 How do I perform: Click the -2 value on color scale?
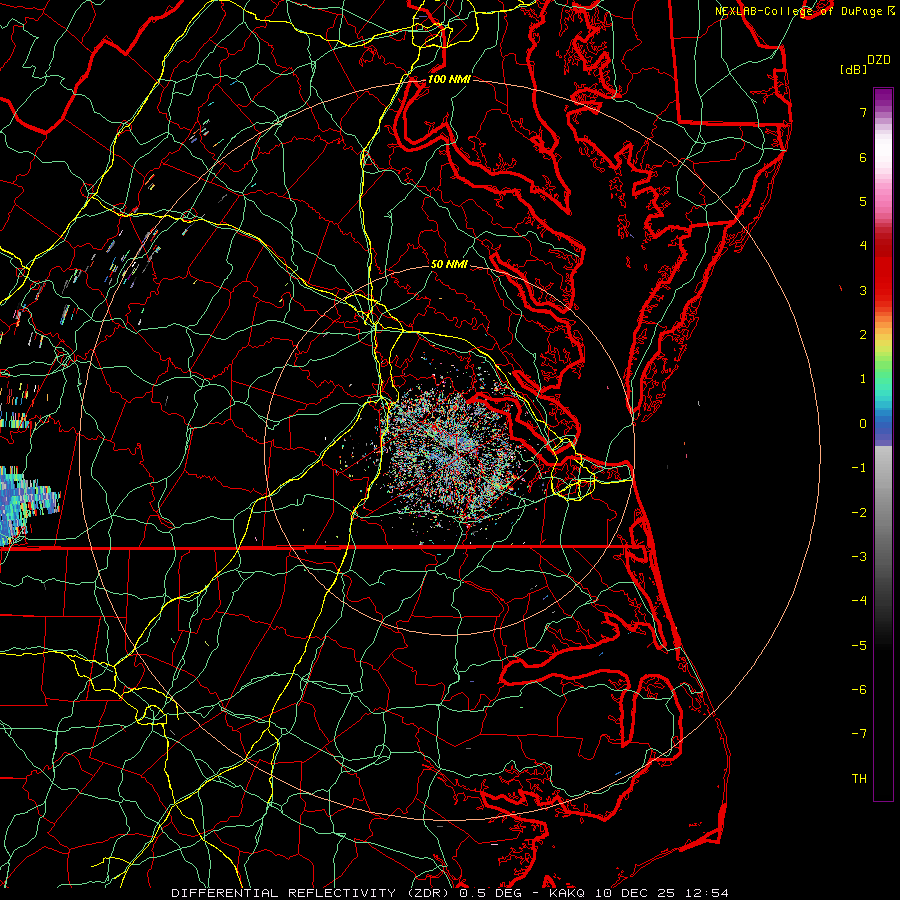coord(859,513)
